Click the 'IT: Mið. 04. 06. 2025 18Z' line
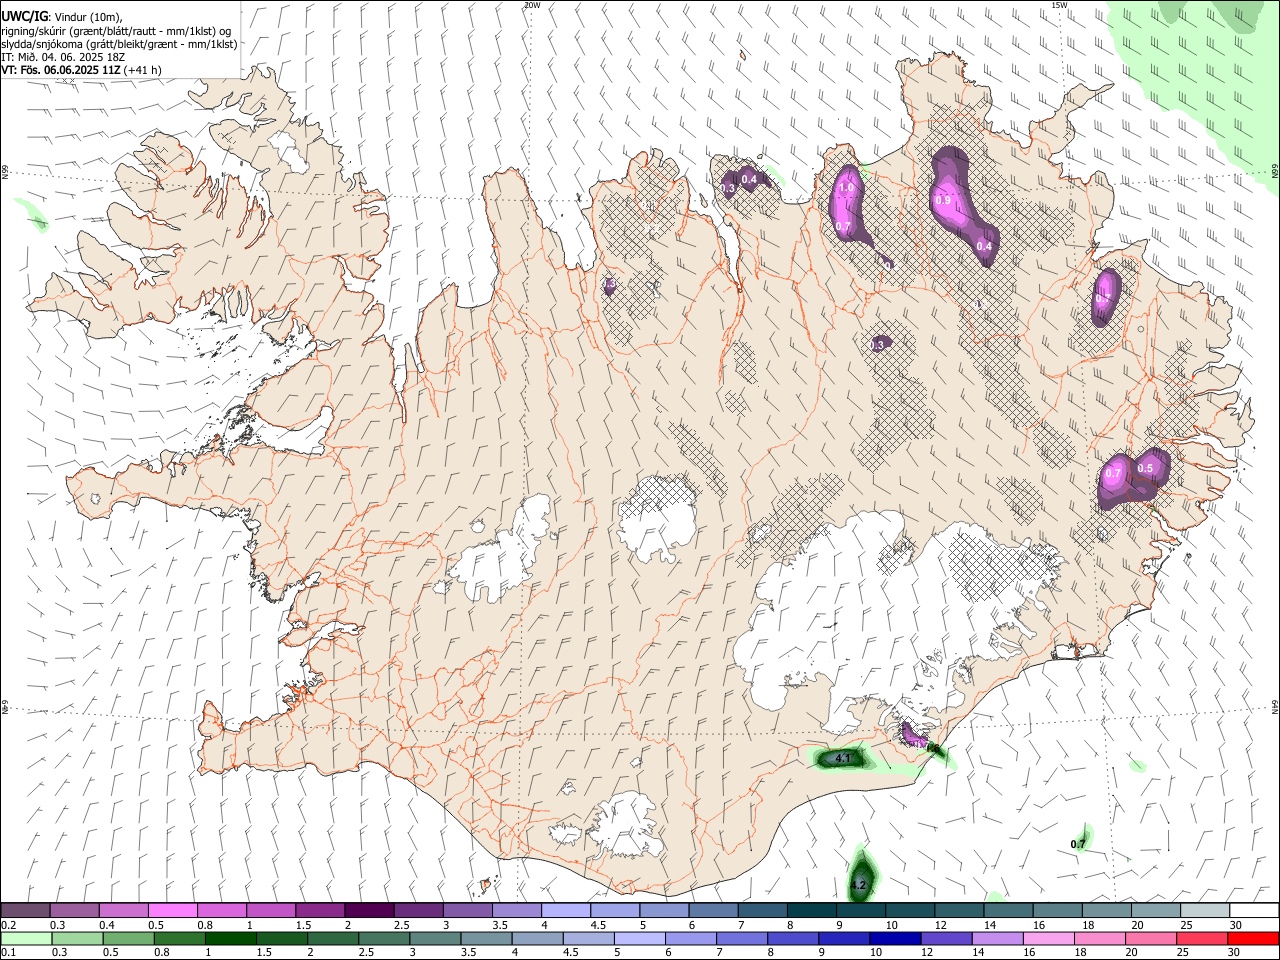The image size is (1280, 960). coord(63,57)
